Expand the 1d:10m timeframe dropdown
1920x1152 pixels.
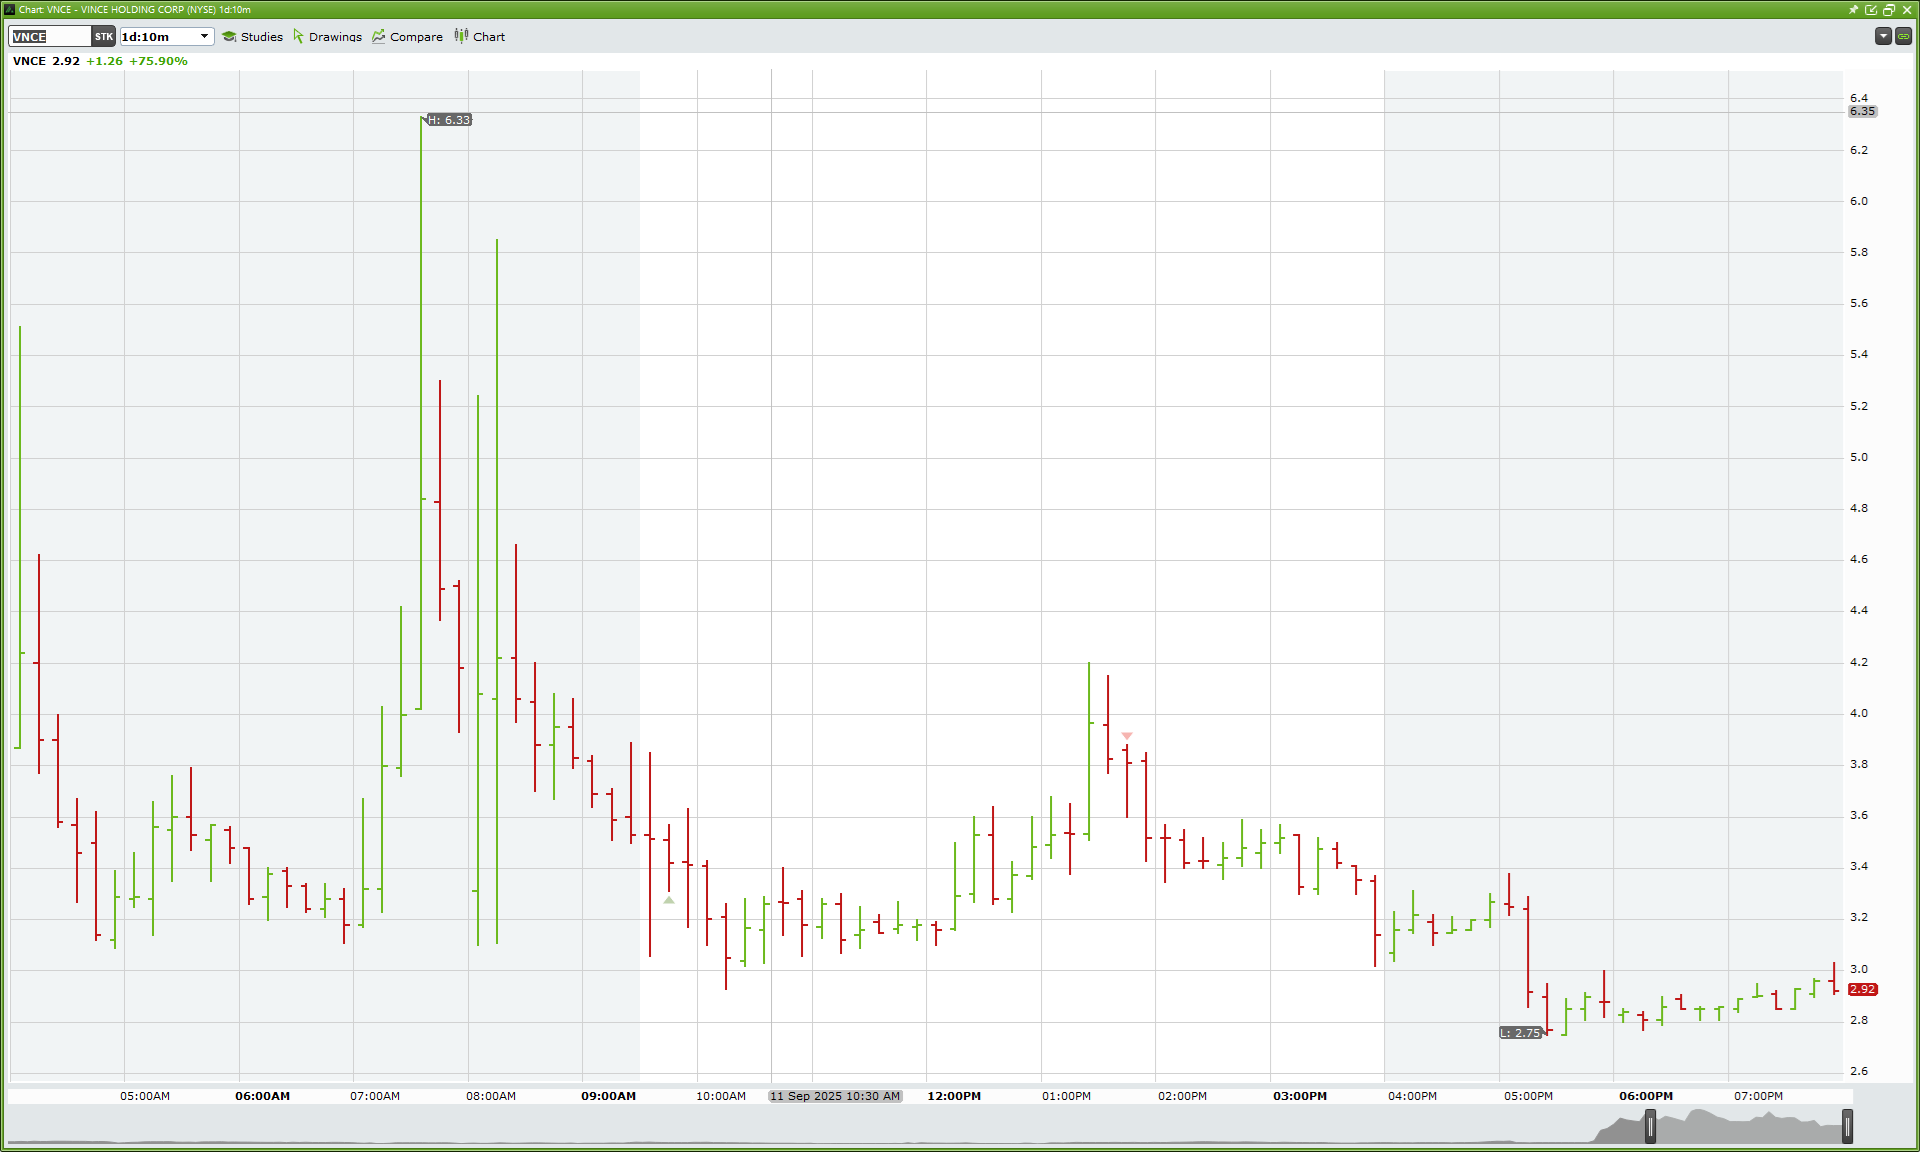click(204, 37)
